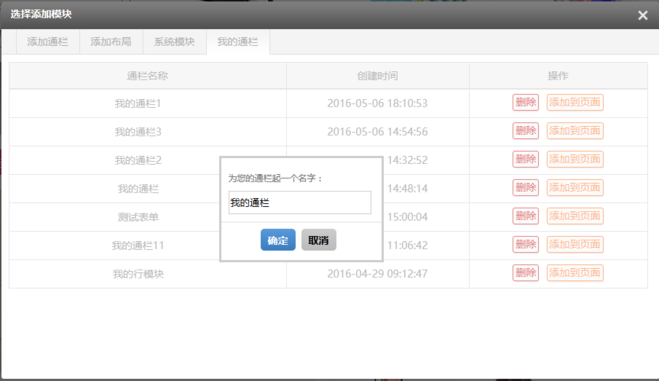Image resolution: width=659 pixels, height=381 pixels.
Task: Add 我的行模块 to the page
Action: tap(575, 273)
